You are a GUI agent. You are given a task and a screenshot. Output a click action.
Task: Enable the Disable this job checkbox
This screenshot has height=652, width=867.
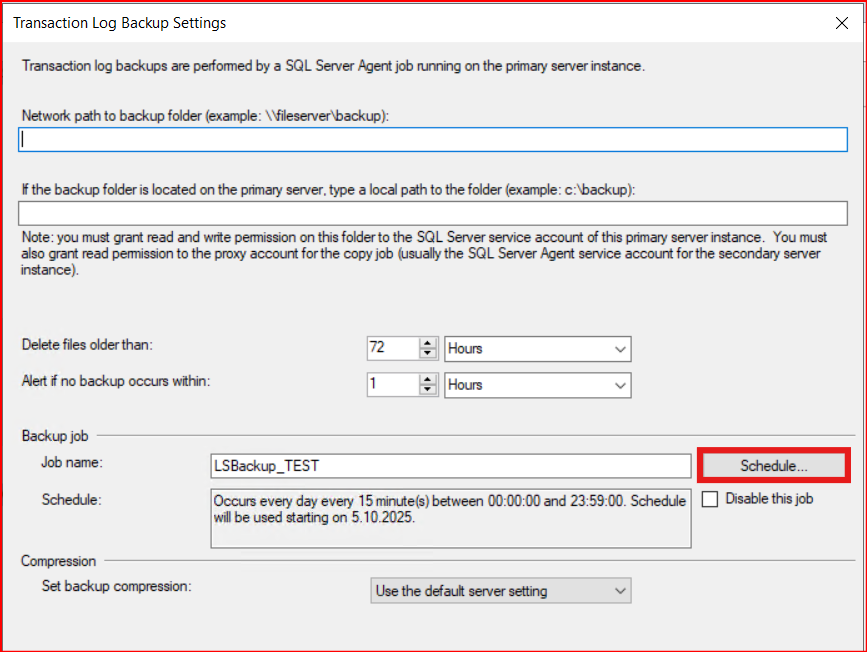(x=710, y=498)
